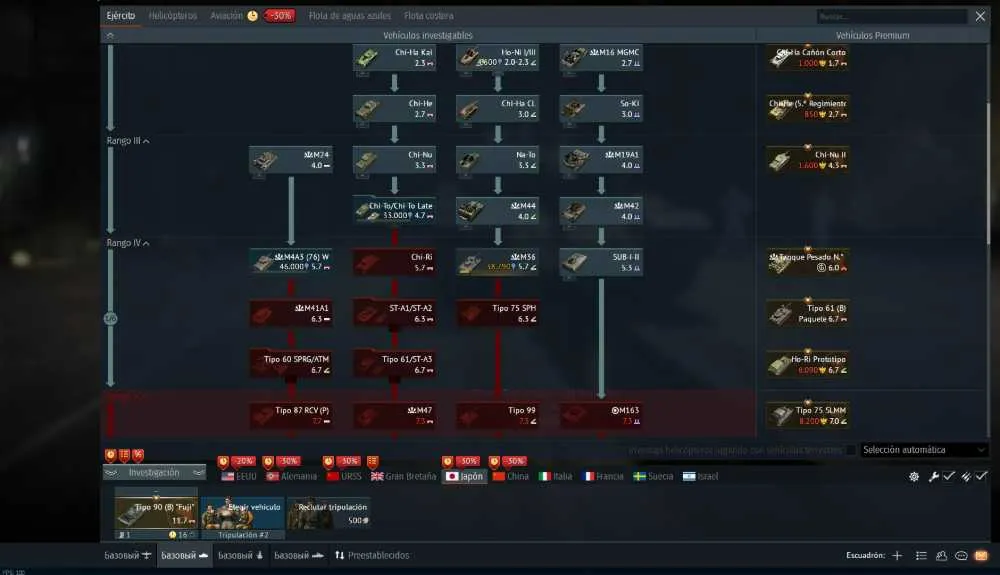The image size is (1000, 575).
Task: Select premium Tipo 61 (B) Paquete card
Action: click(808, 313)
